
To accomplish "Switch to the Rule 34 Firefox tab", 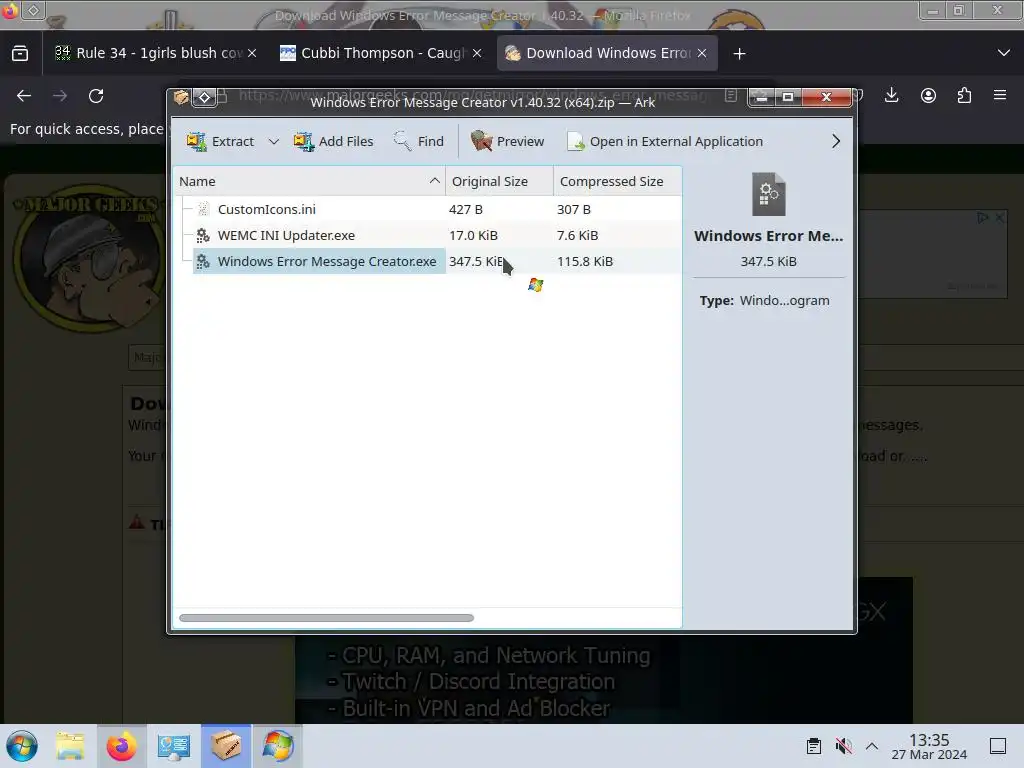I will point(155,53).
